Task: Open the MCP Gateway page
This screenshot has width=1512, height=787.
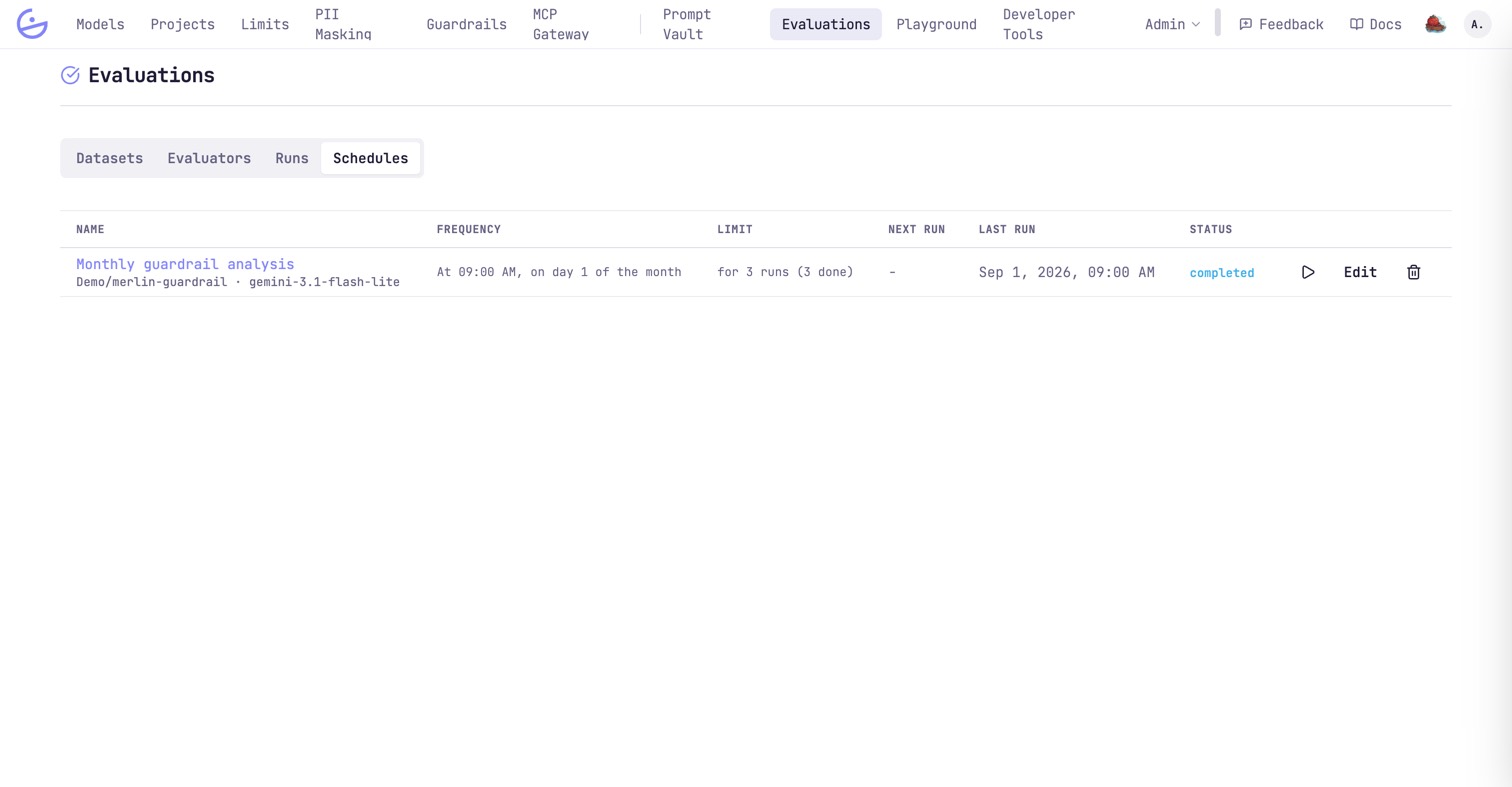Action: pyautogui.click(x=561, y=24)
